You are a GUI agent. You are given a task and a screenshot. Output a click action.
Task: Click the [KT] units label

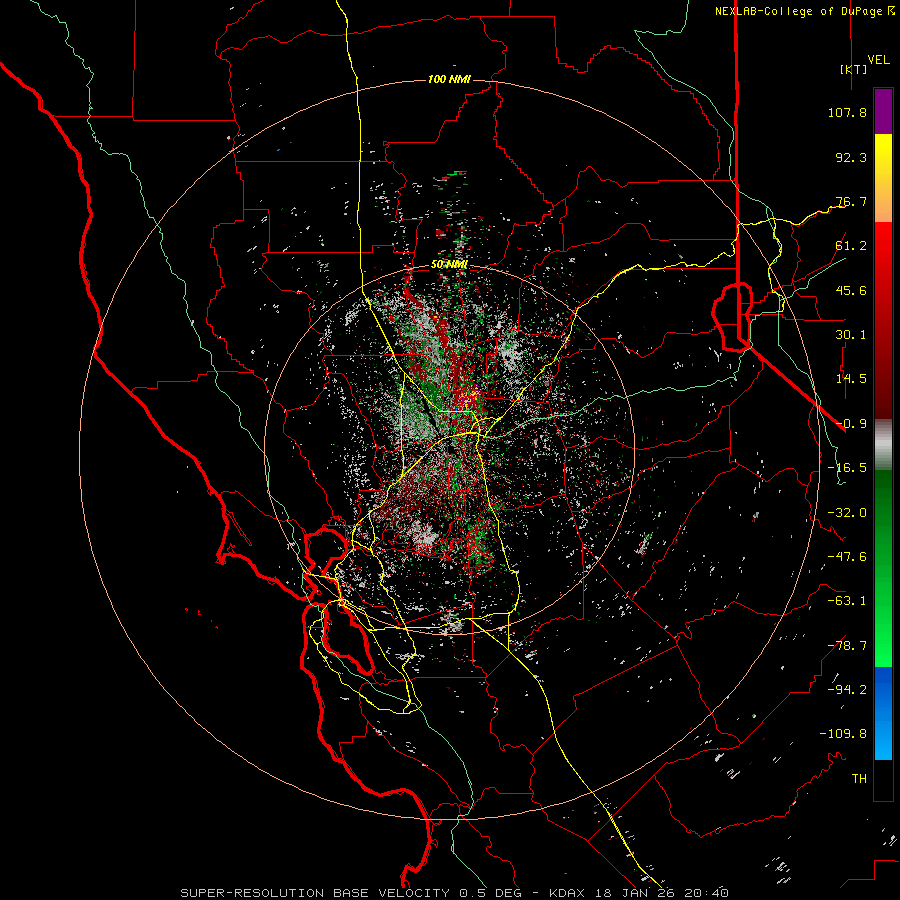853,69
